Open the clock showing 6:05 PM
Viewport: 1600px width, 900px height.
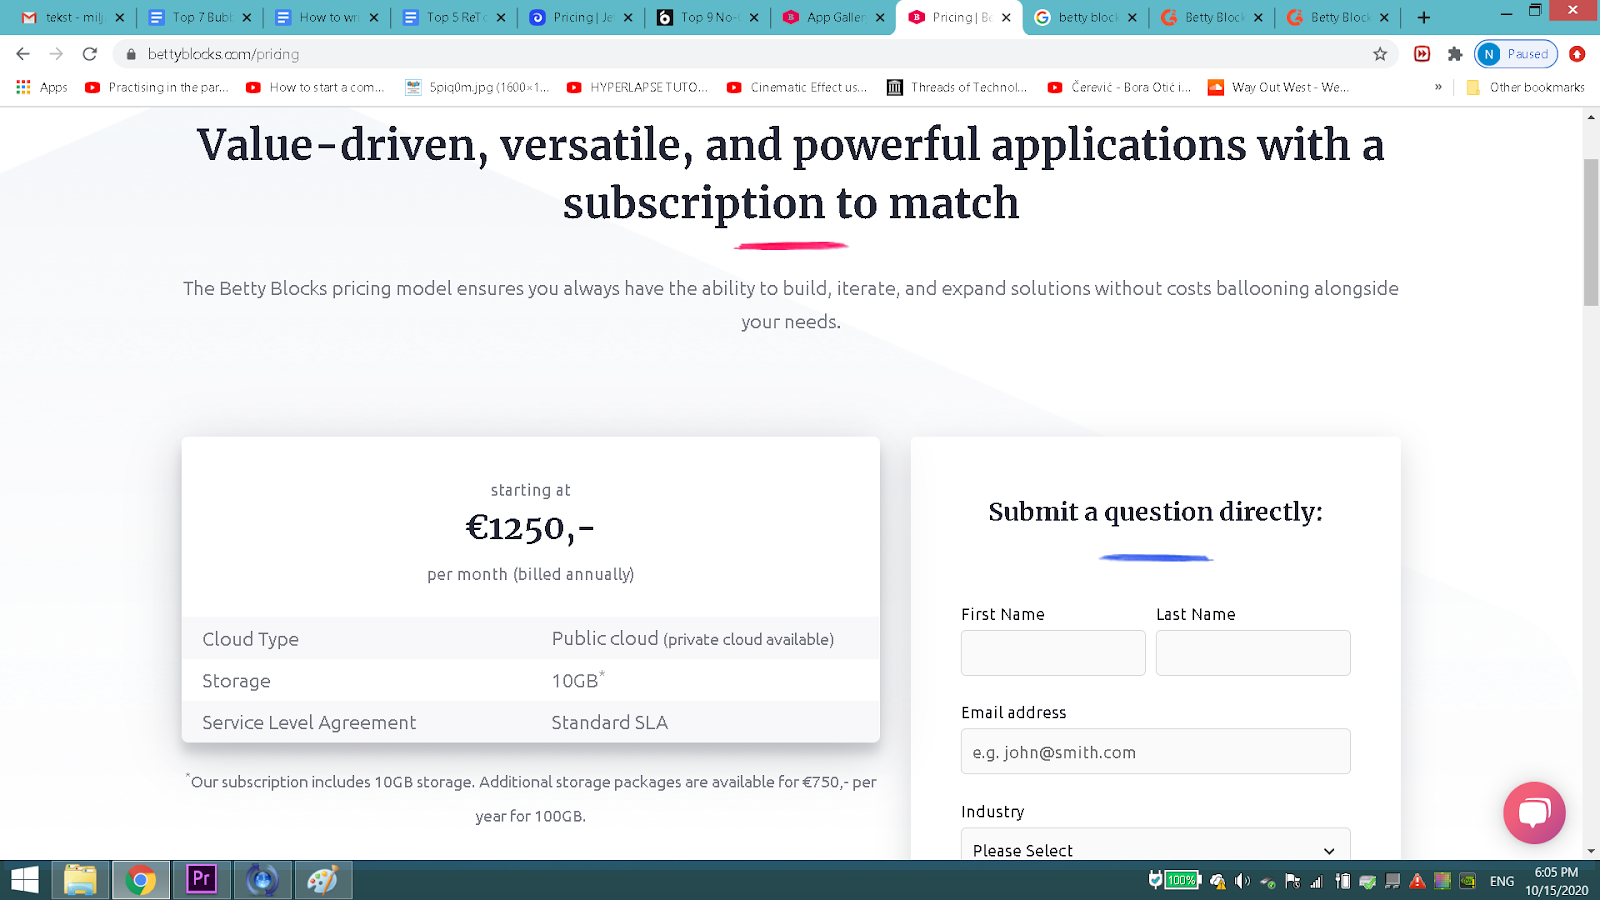[1557, 881]
